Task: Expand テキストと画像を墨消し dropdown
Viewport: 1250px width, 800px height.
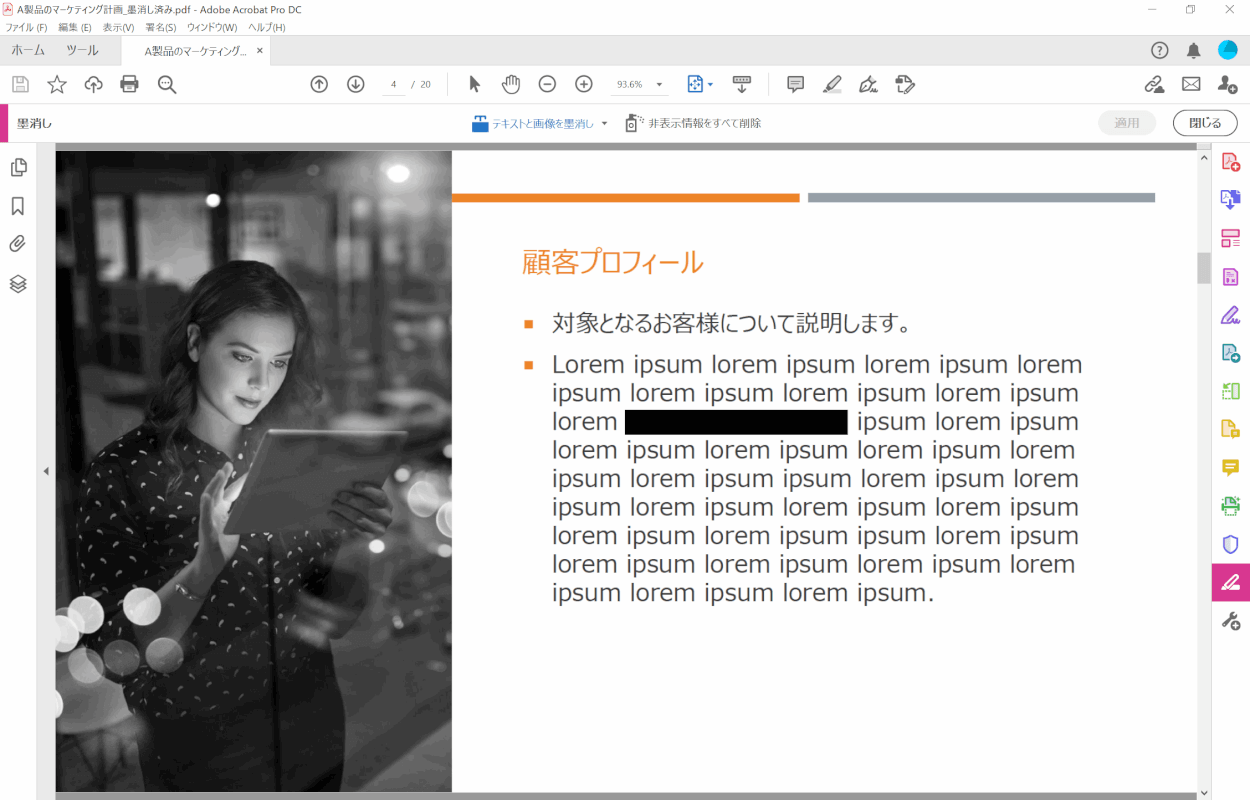Action: click(605, 124)
